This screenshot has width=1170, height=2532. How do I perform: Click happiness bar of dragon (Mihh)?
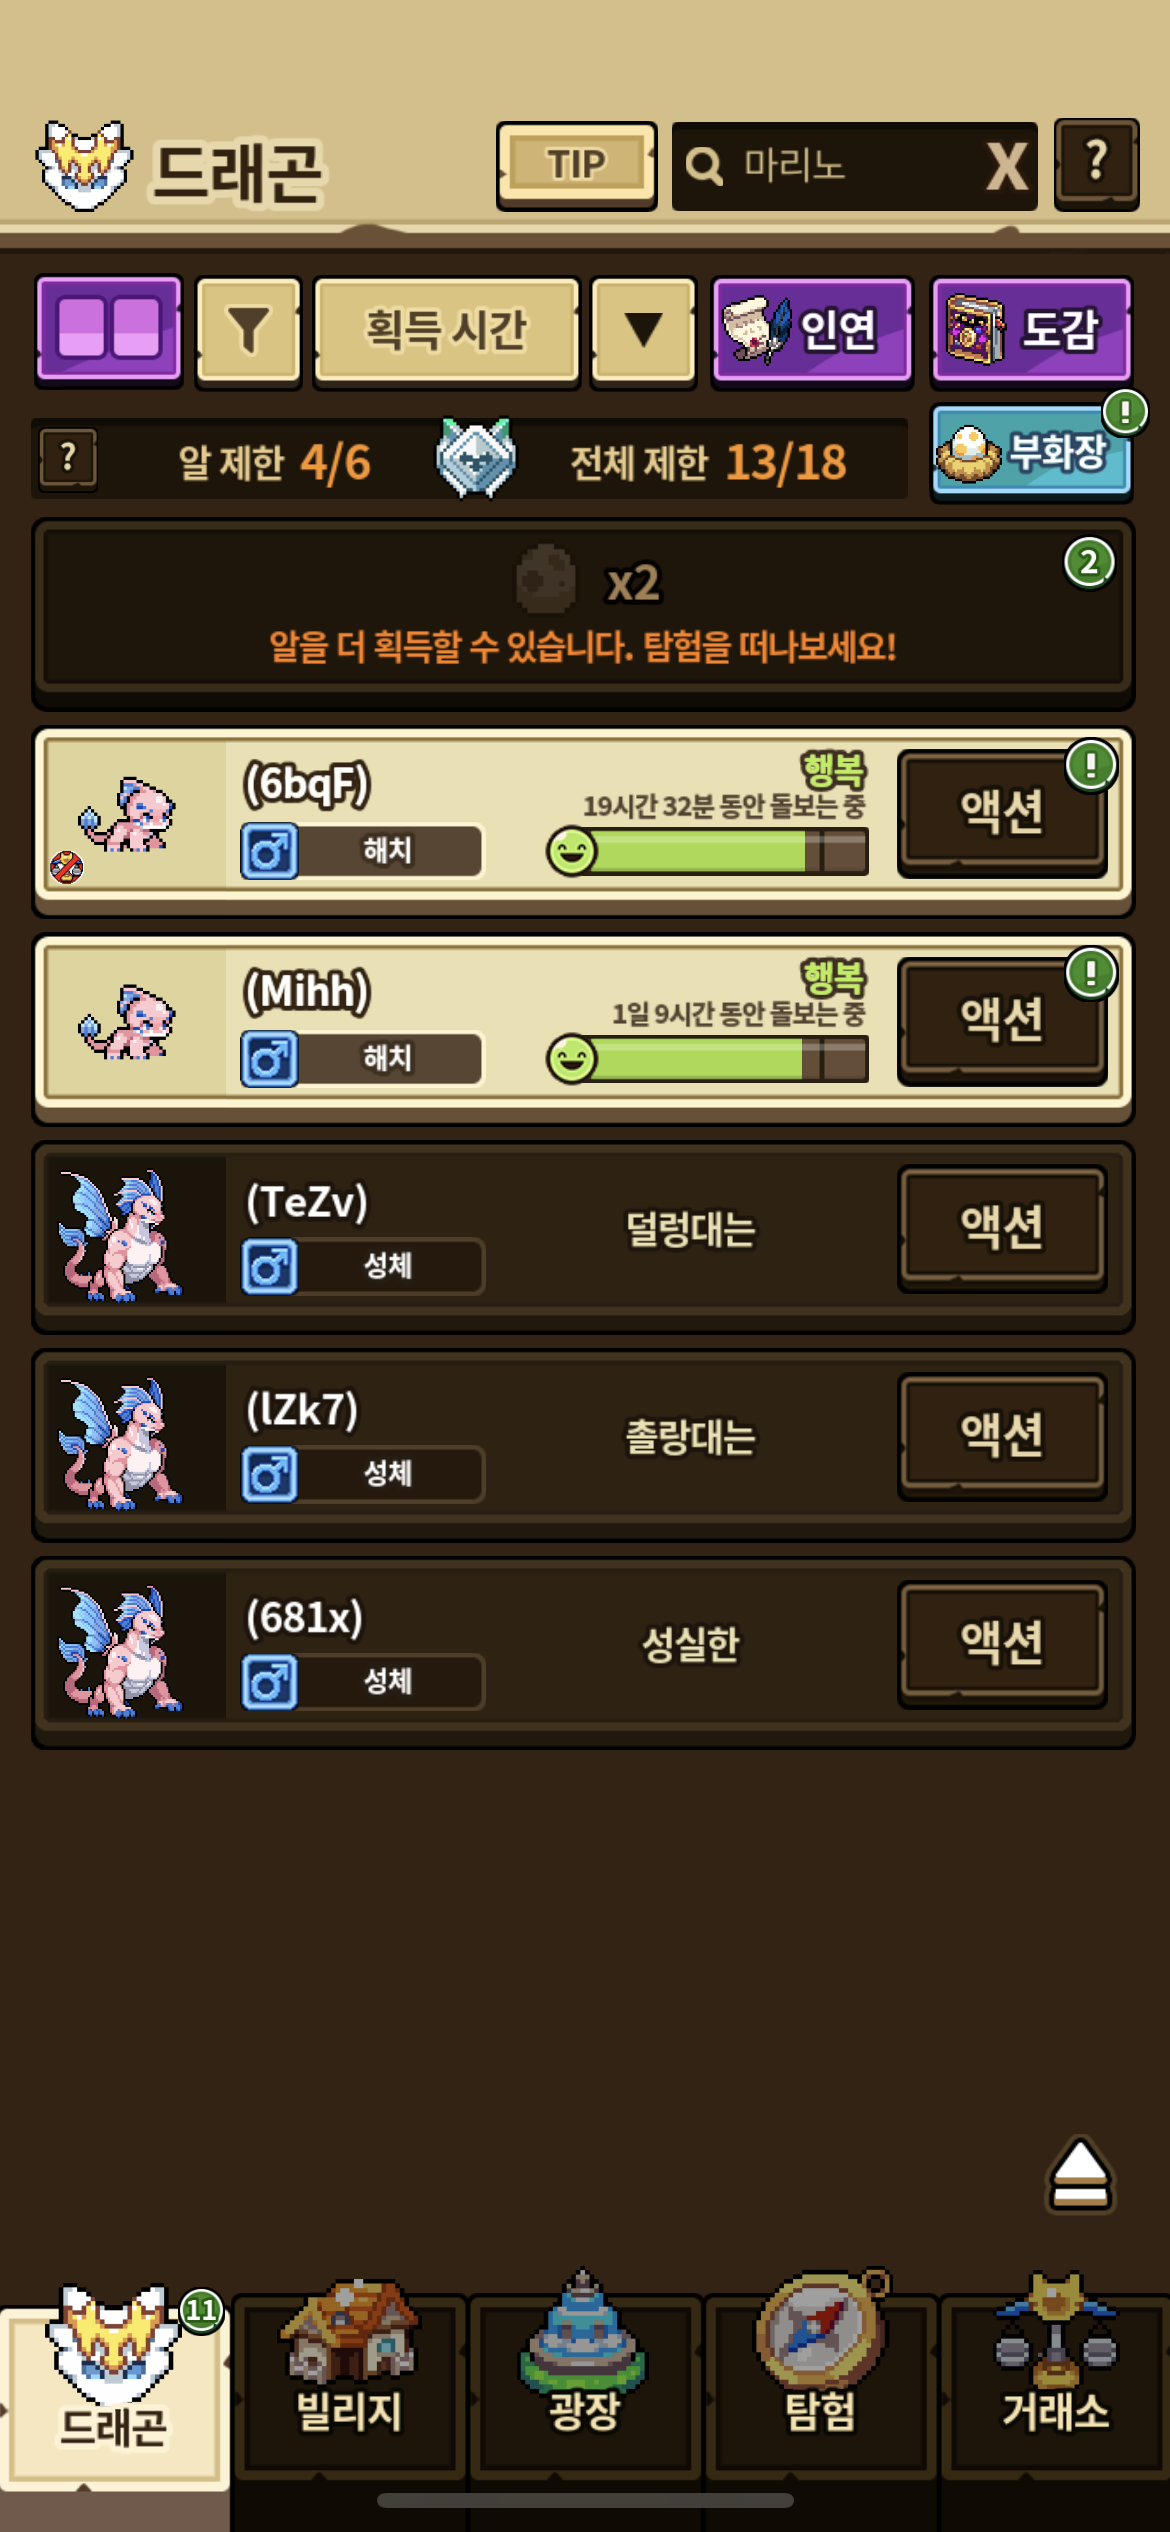pyautogui.click(x=707, y=1059)
